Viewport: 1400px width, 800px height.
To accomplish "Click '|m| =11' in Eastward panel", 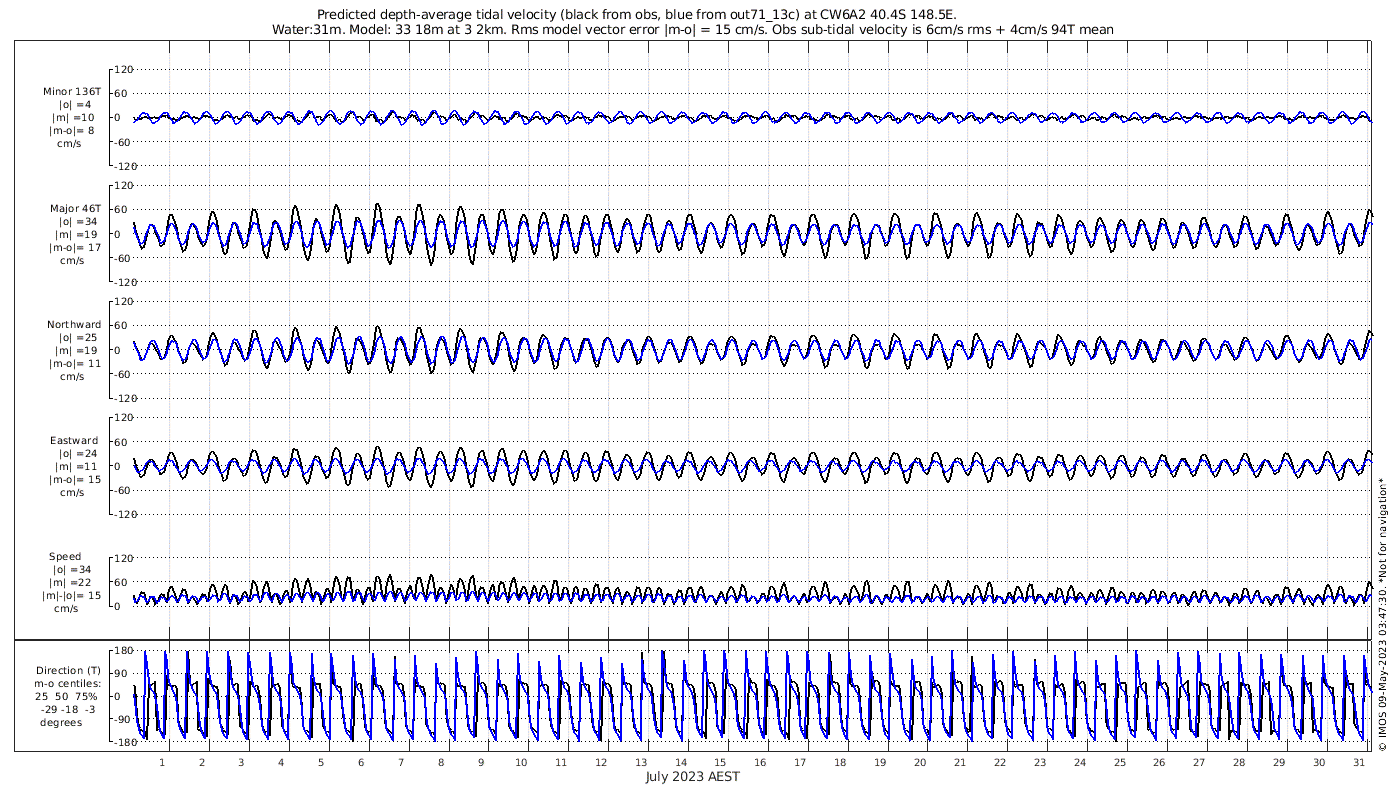I will pyautogui.click(x=75, y=466).
